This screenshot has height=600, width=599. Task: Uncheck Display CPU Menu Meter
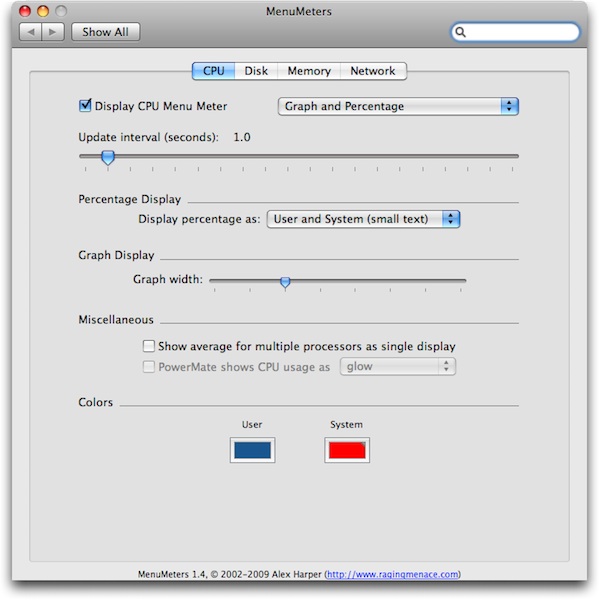point(85,106)
